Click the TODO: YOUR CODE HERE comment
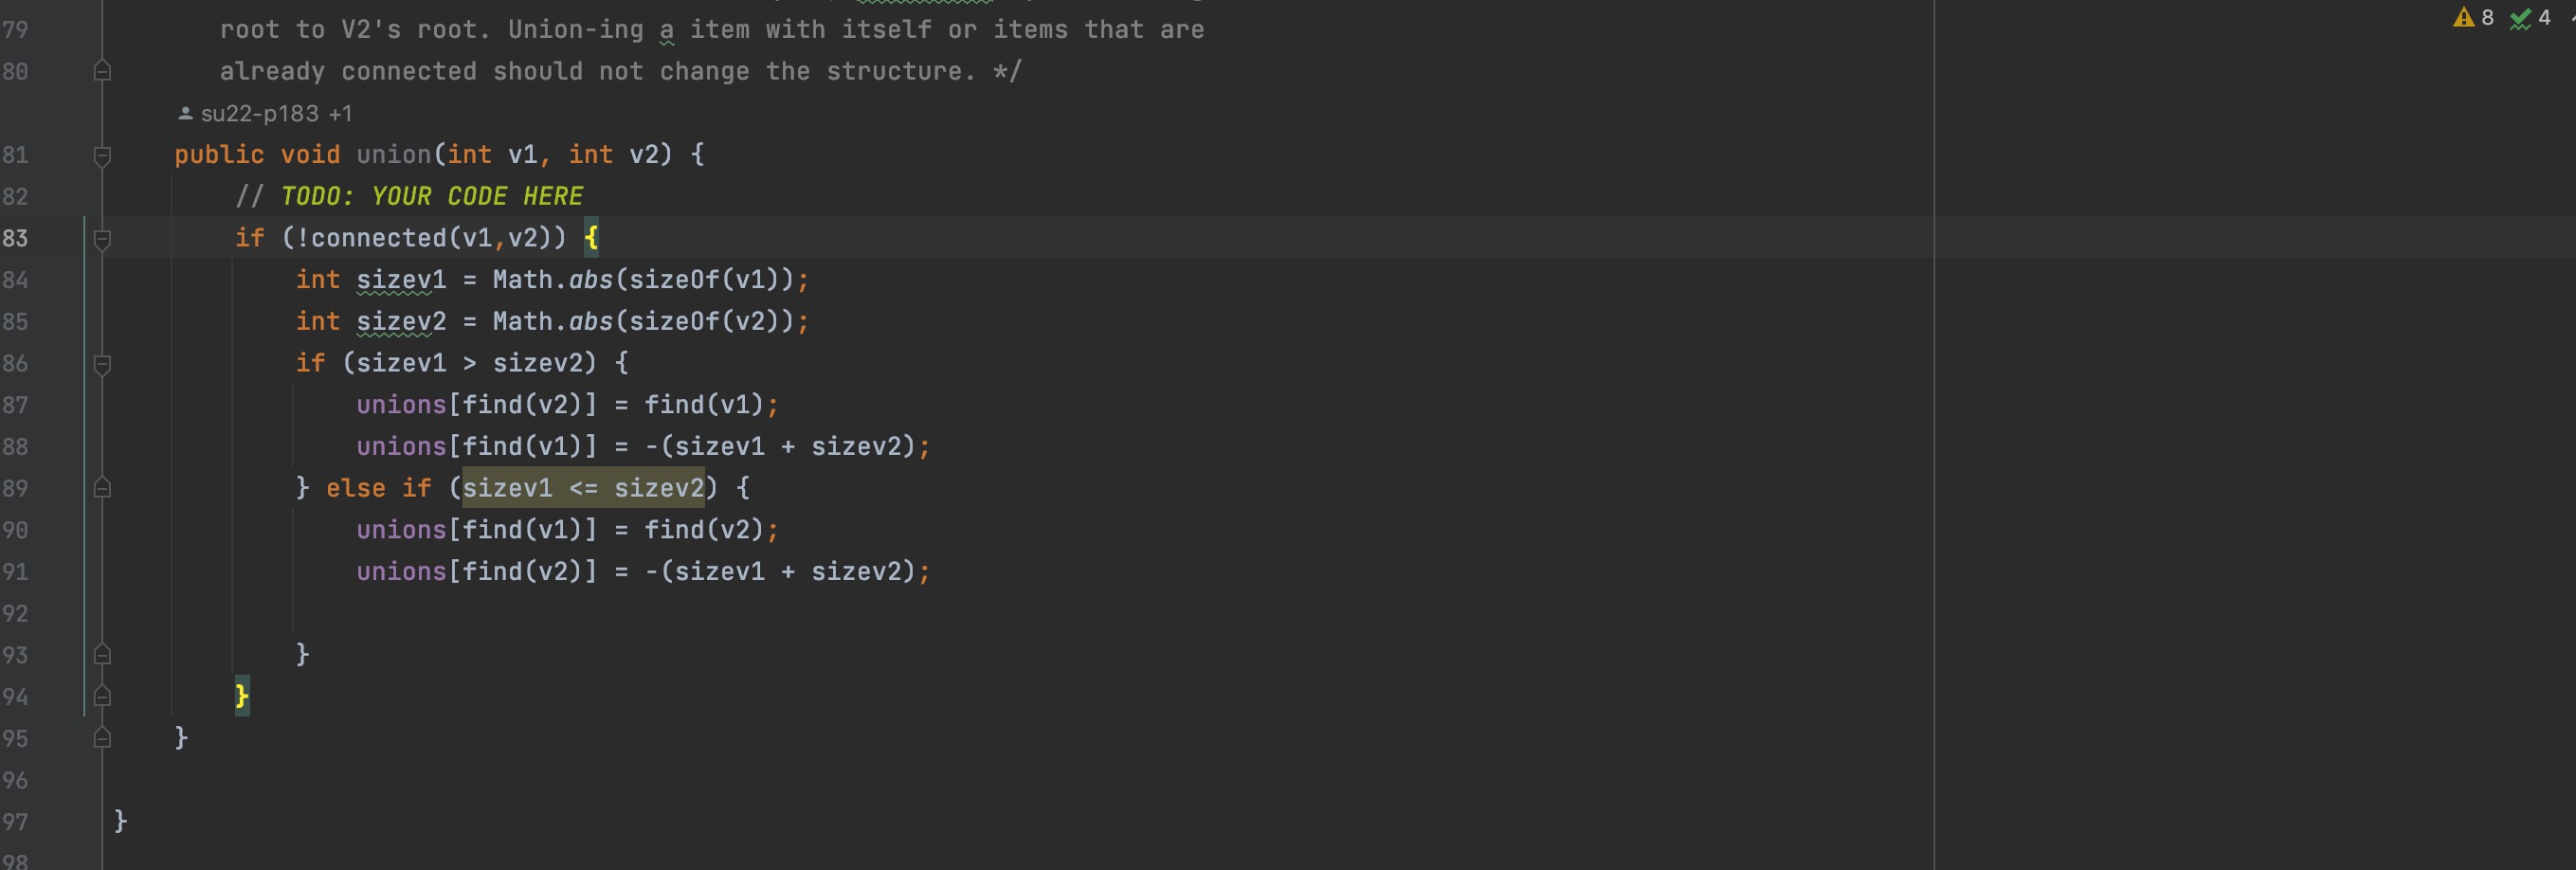This screenshot has width=2576, height=870. (x=431, y=196)
